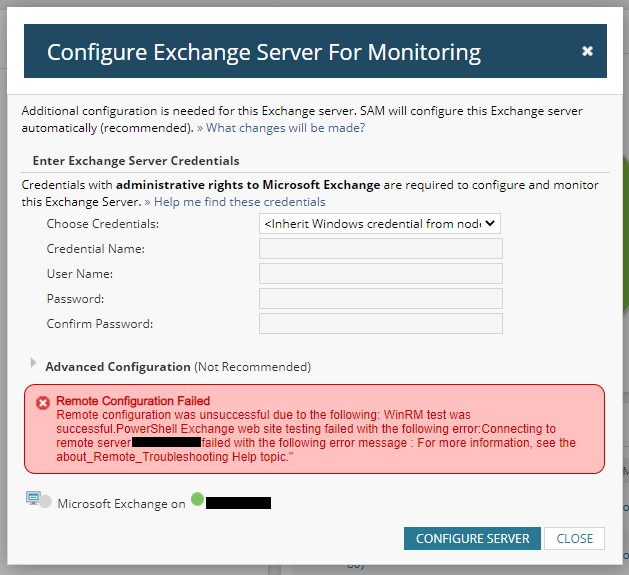Click the "Microsoft Exchange on" label
This screenshot has height=575, width=629.
click(x=122, y=504)
